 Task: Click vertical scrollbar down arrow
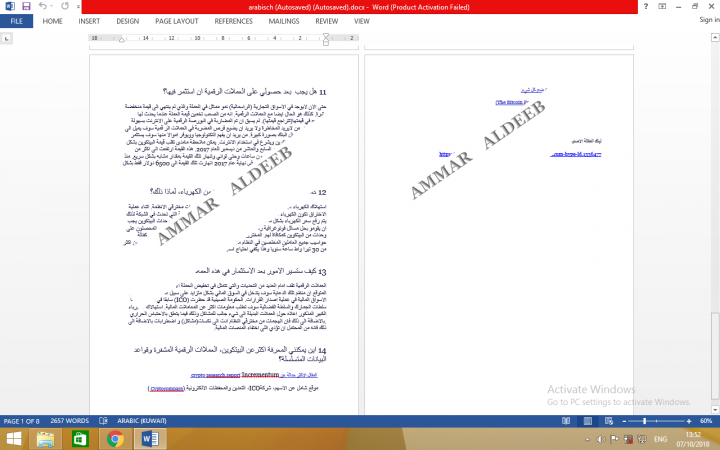(x=715, y=409)
